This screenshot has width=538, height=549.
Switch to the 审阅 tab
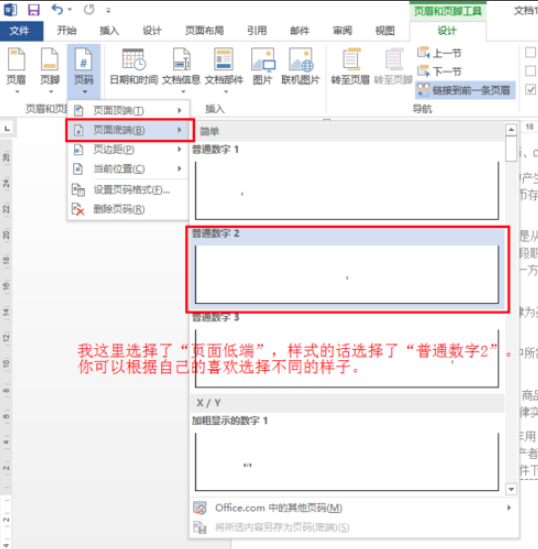click(x=342, y=31)
